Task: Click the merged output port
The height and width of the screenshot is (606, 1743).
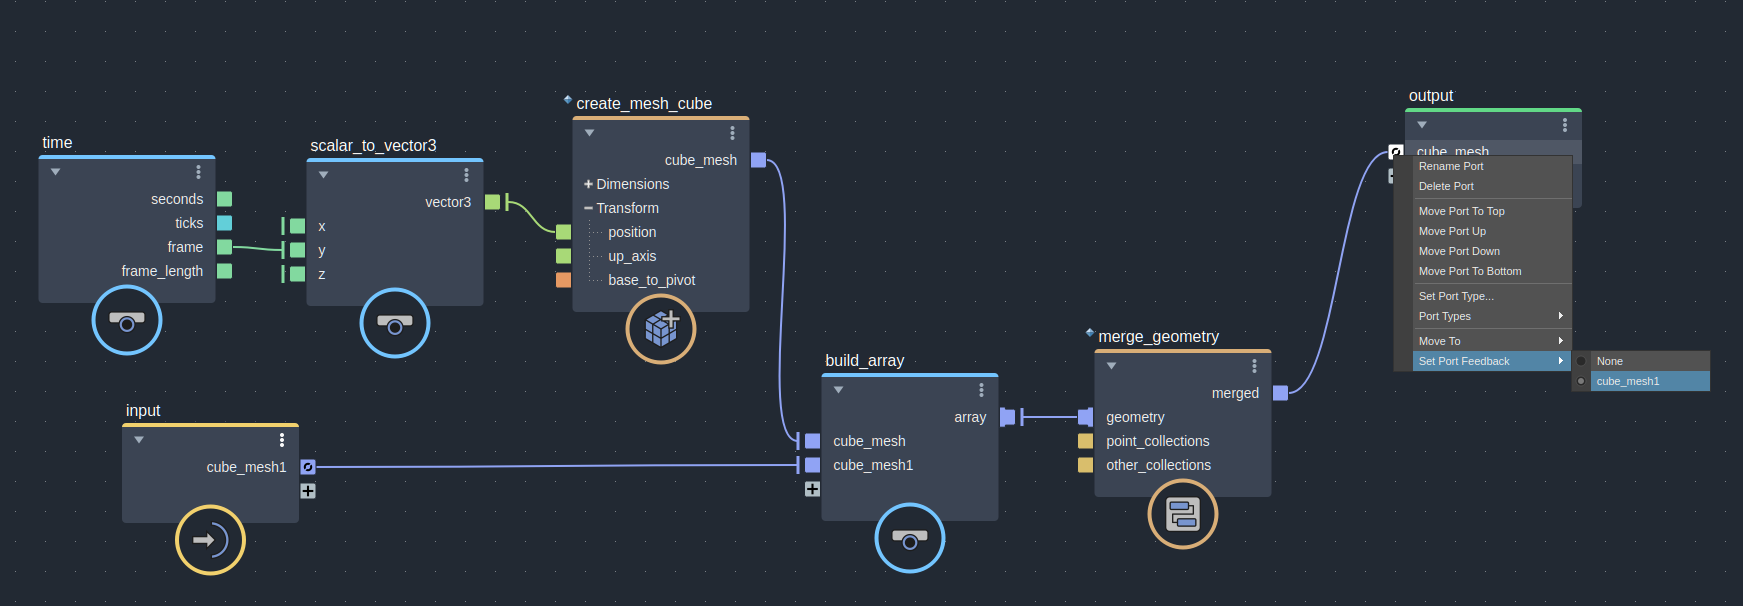Action: point(1280,393)
